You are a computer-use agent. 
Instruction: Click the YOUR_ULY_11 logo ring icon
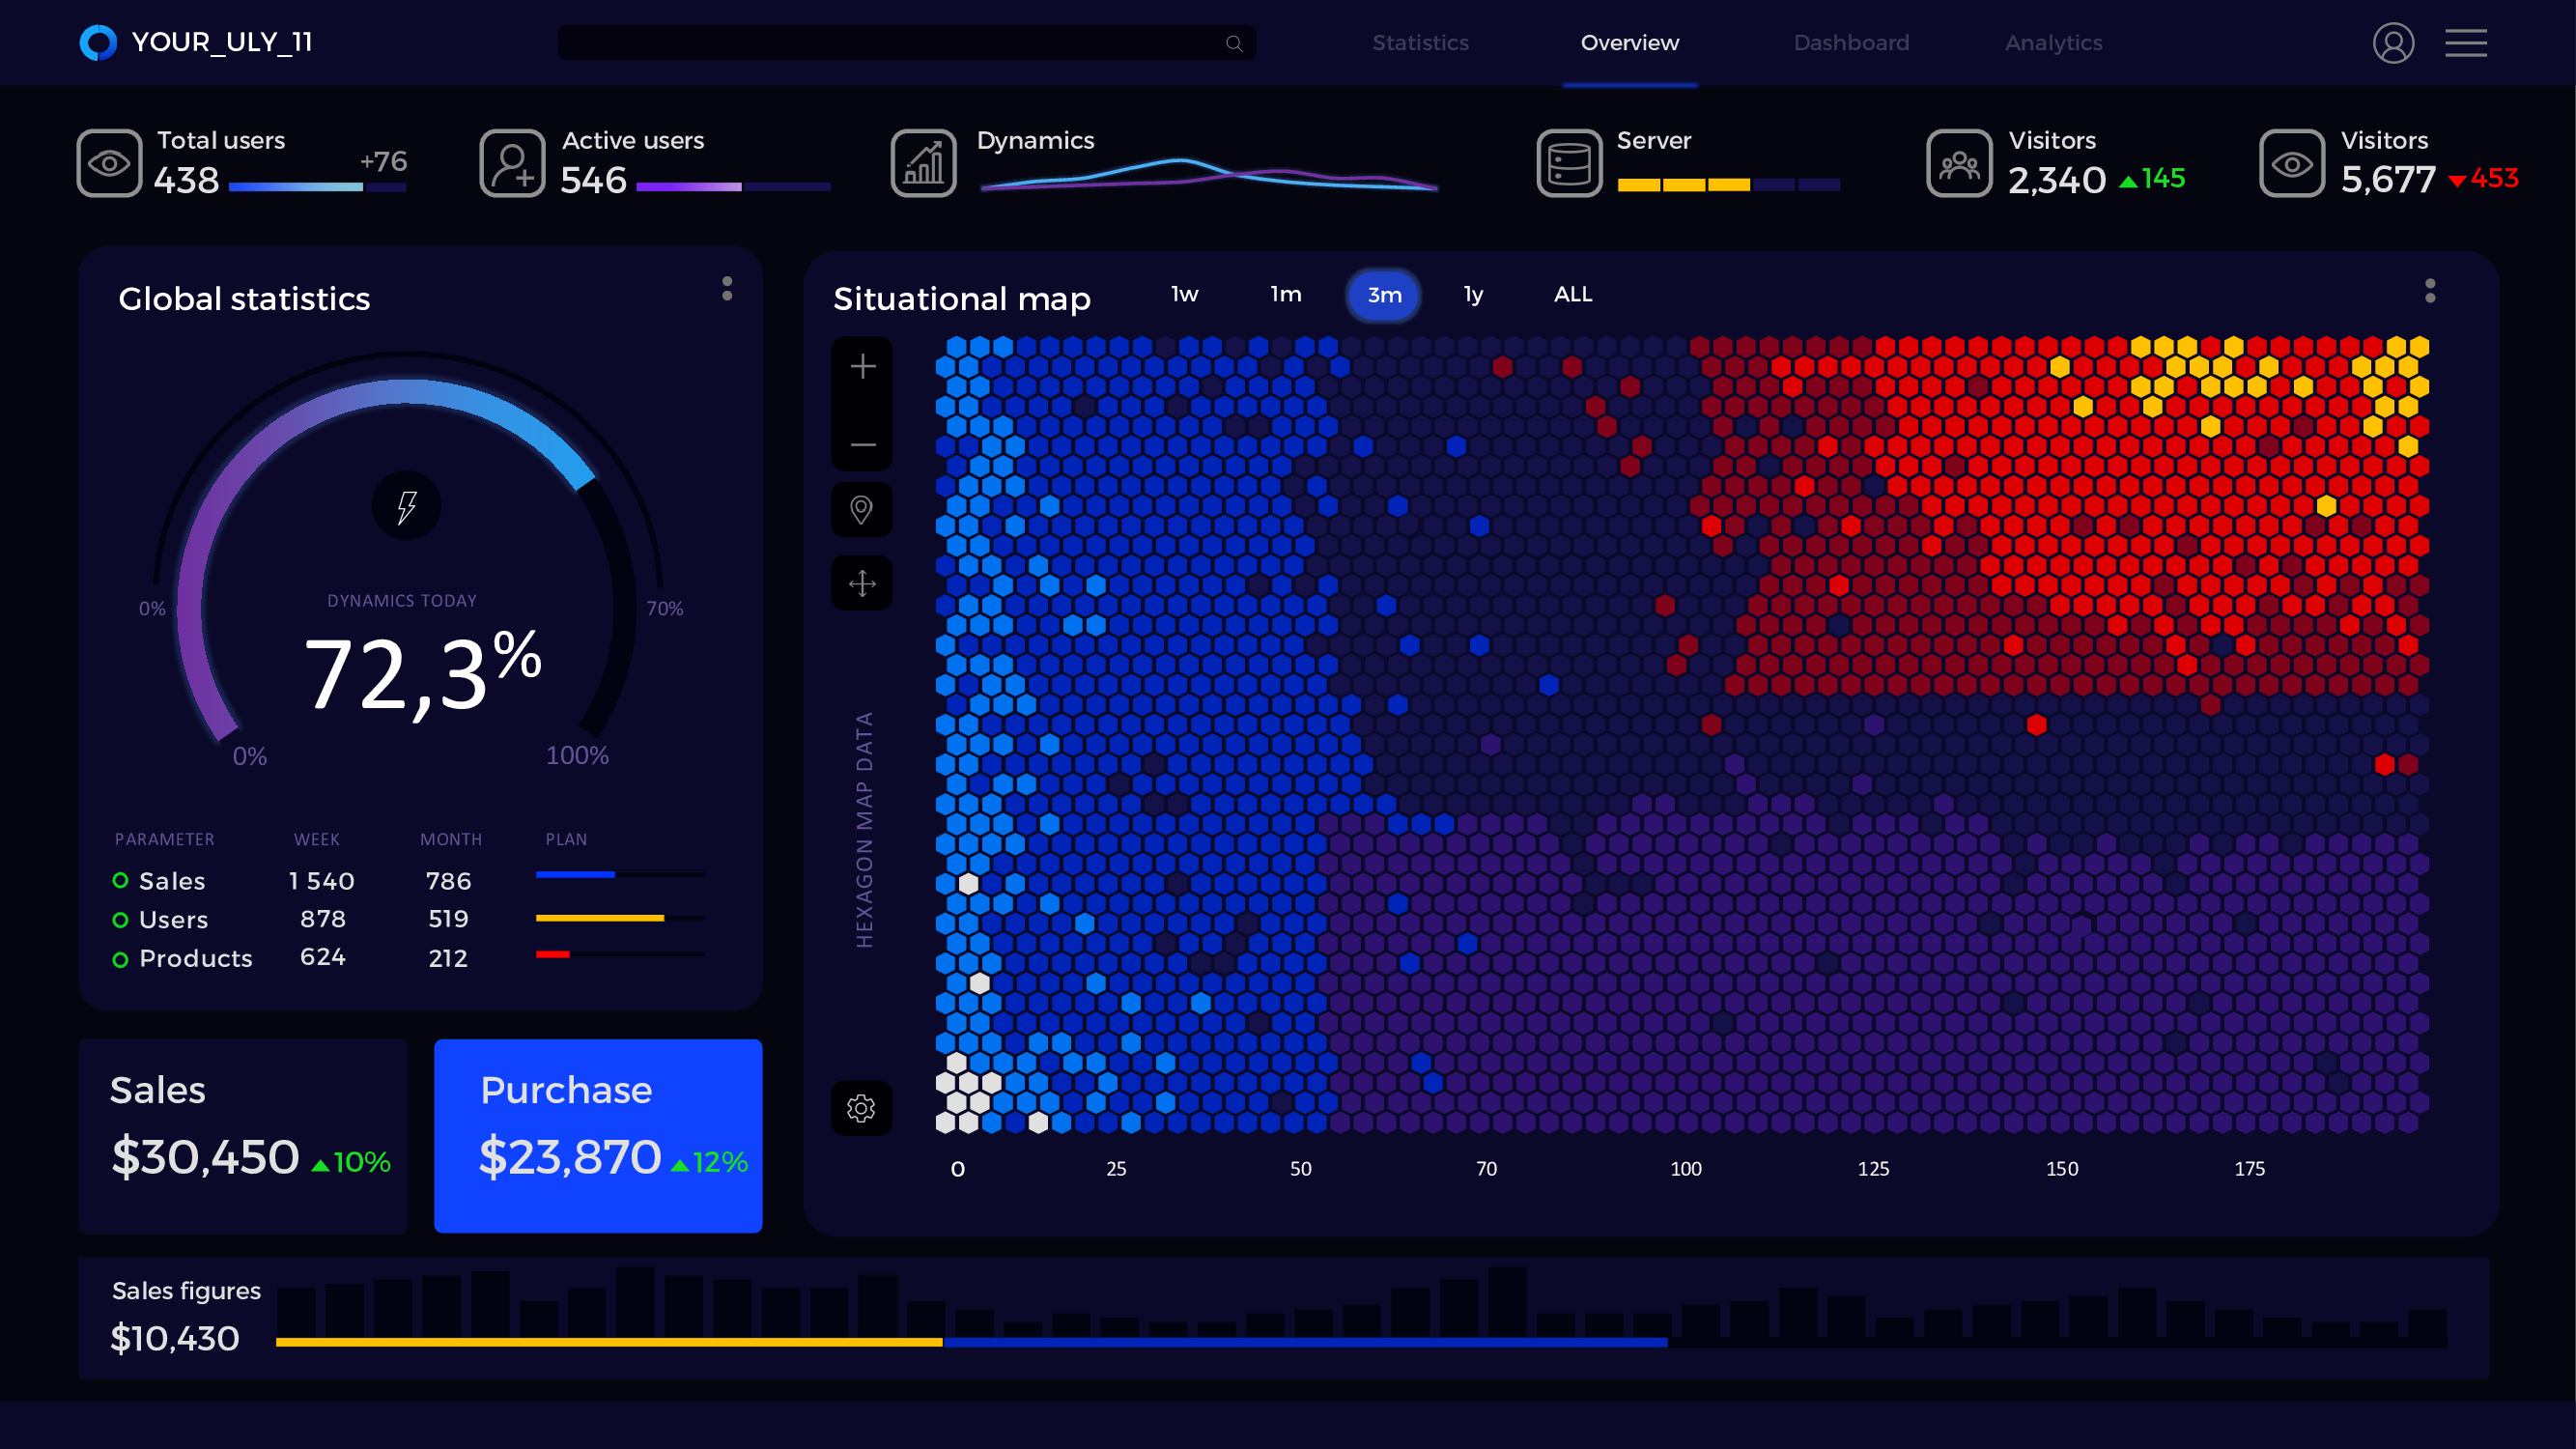pos(98,43)
